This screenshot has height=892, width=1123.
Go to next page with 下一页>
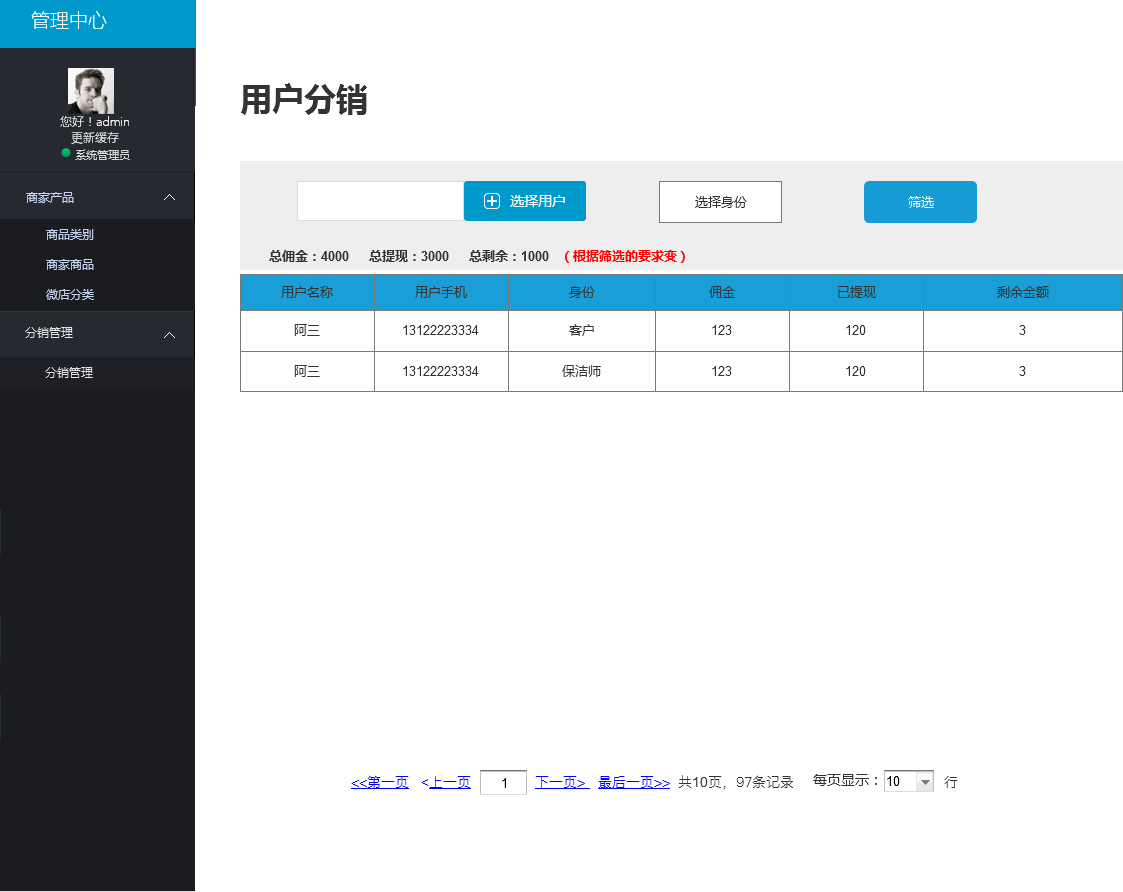tap(561, 783)
